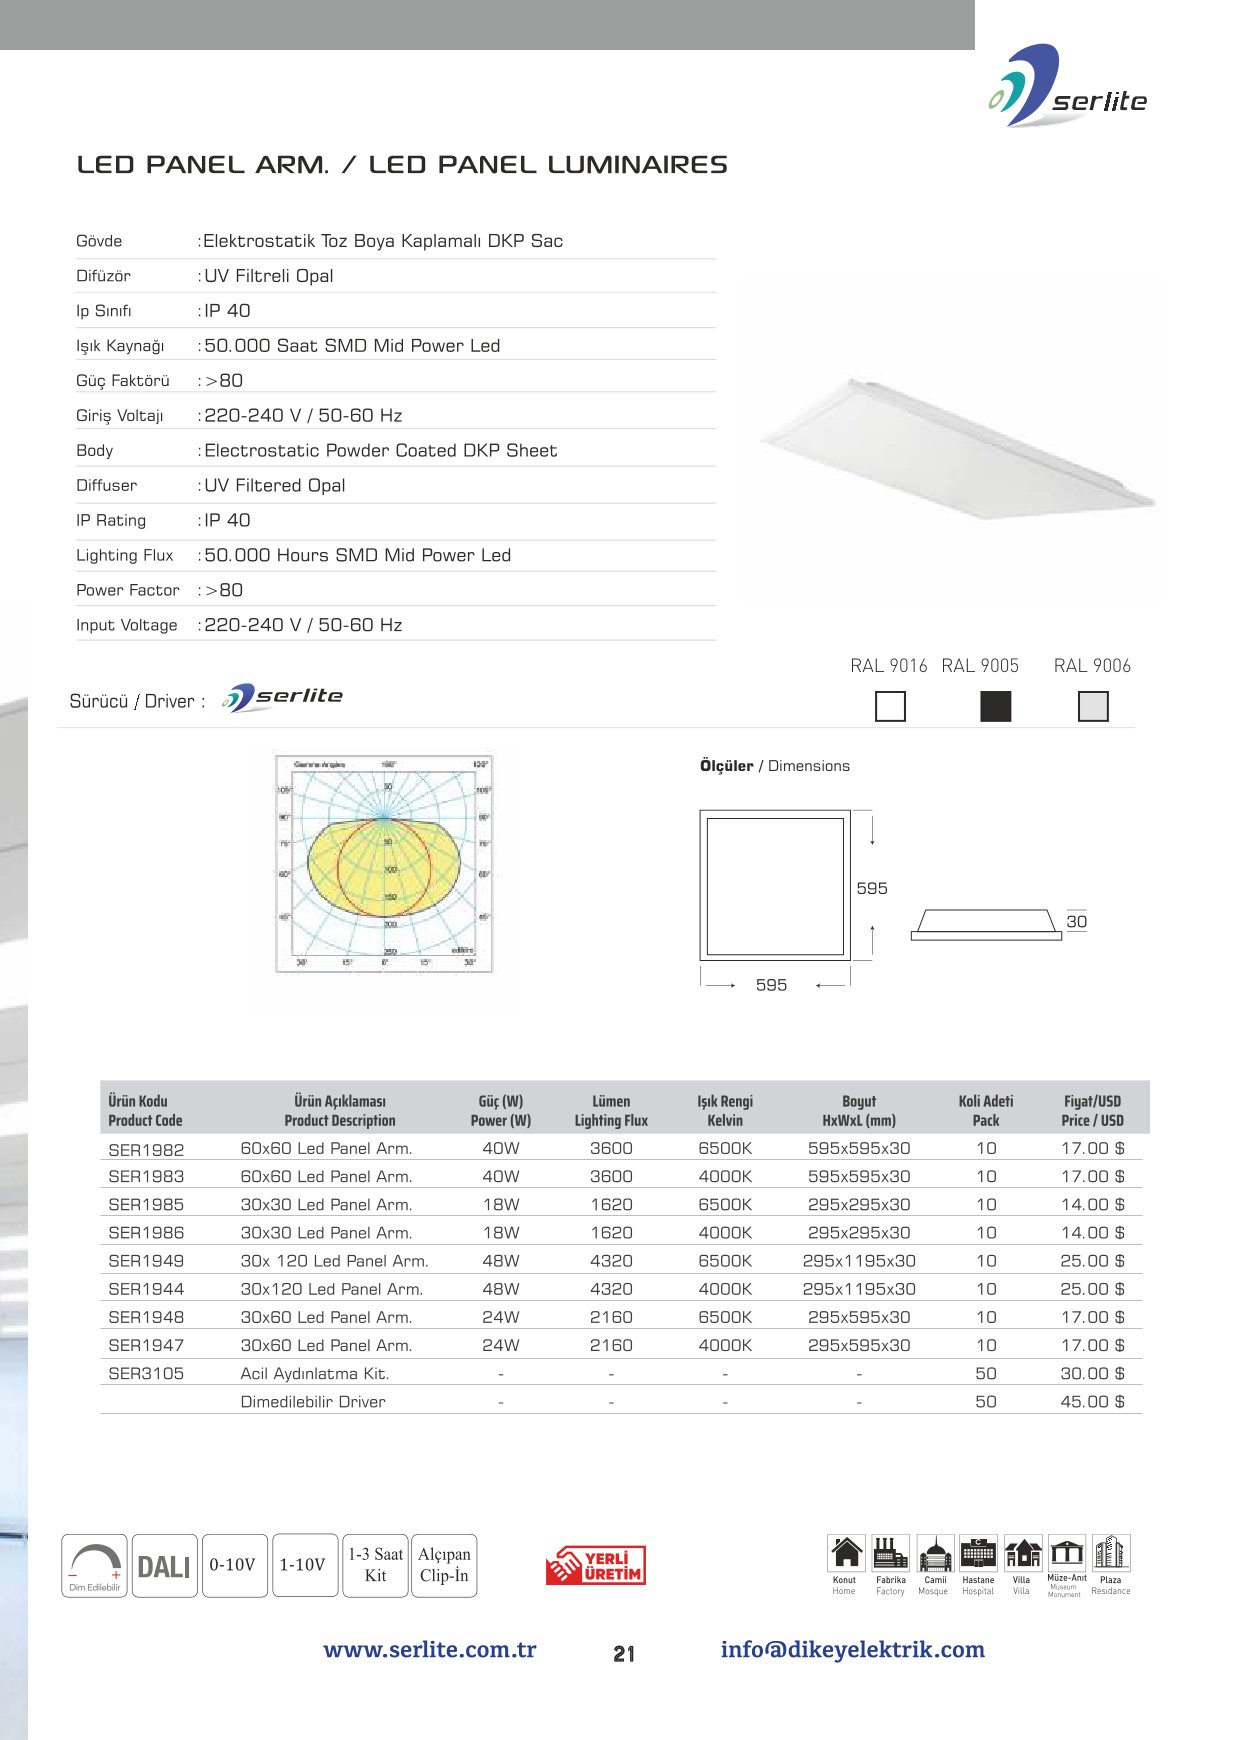This screenshot has height=1740, width=1247.
Task: Click the Plaza Residence icon
Action: [1111, 1553]
